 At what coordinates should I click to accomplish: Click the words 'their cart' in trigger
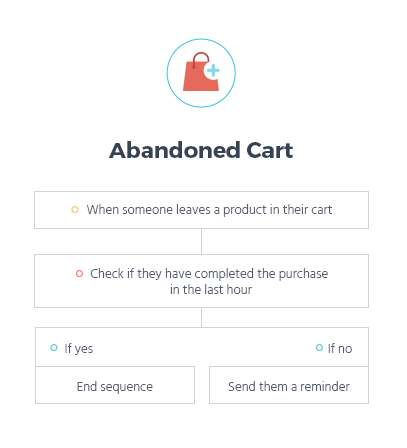[x=307, y=210]
